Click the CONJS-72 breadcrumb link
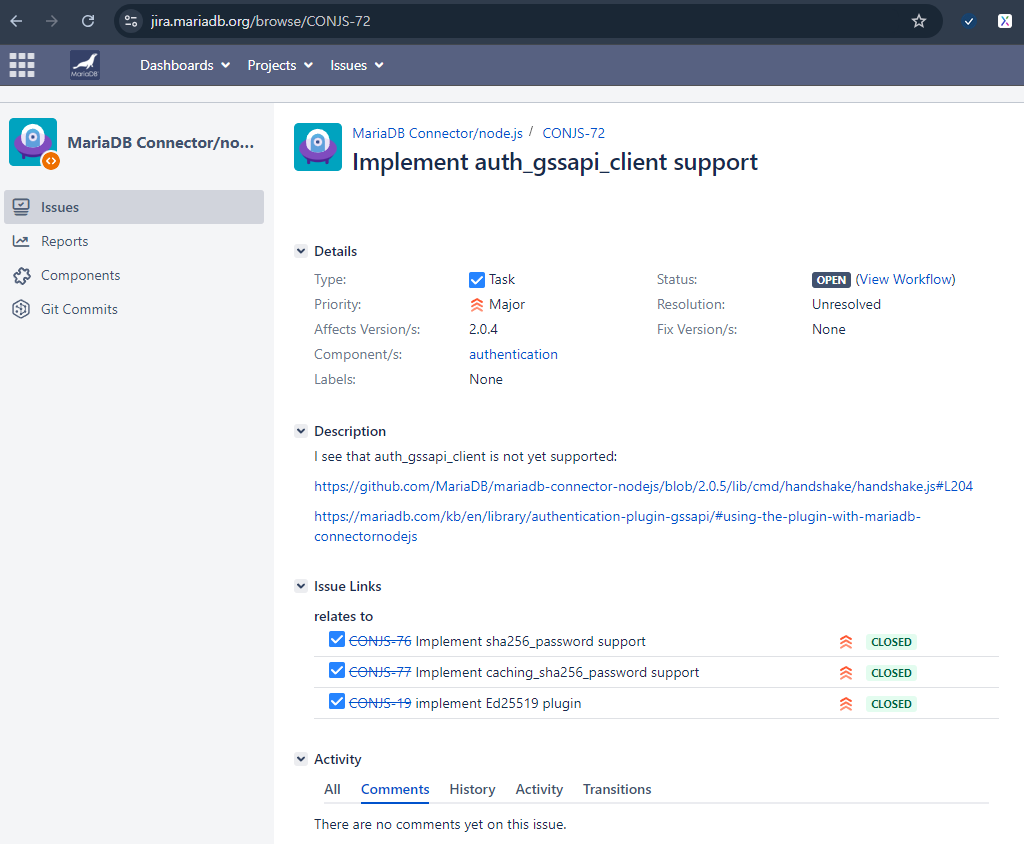This screenshot has width=1024, height=844. click(x=573, y=133)
